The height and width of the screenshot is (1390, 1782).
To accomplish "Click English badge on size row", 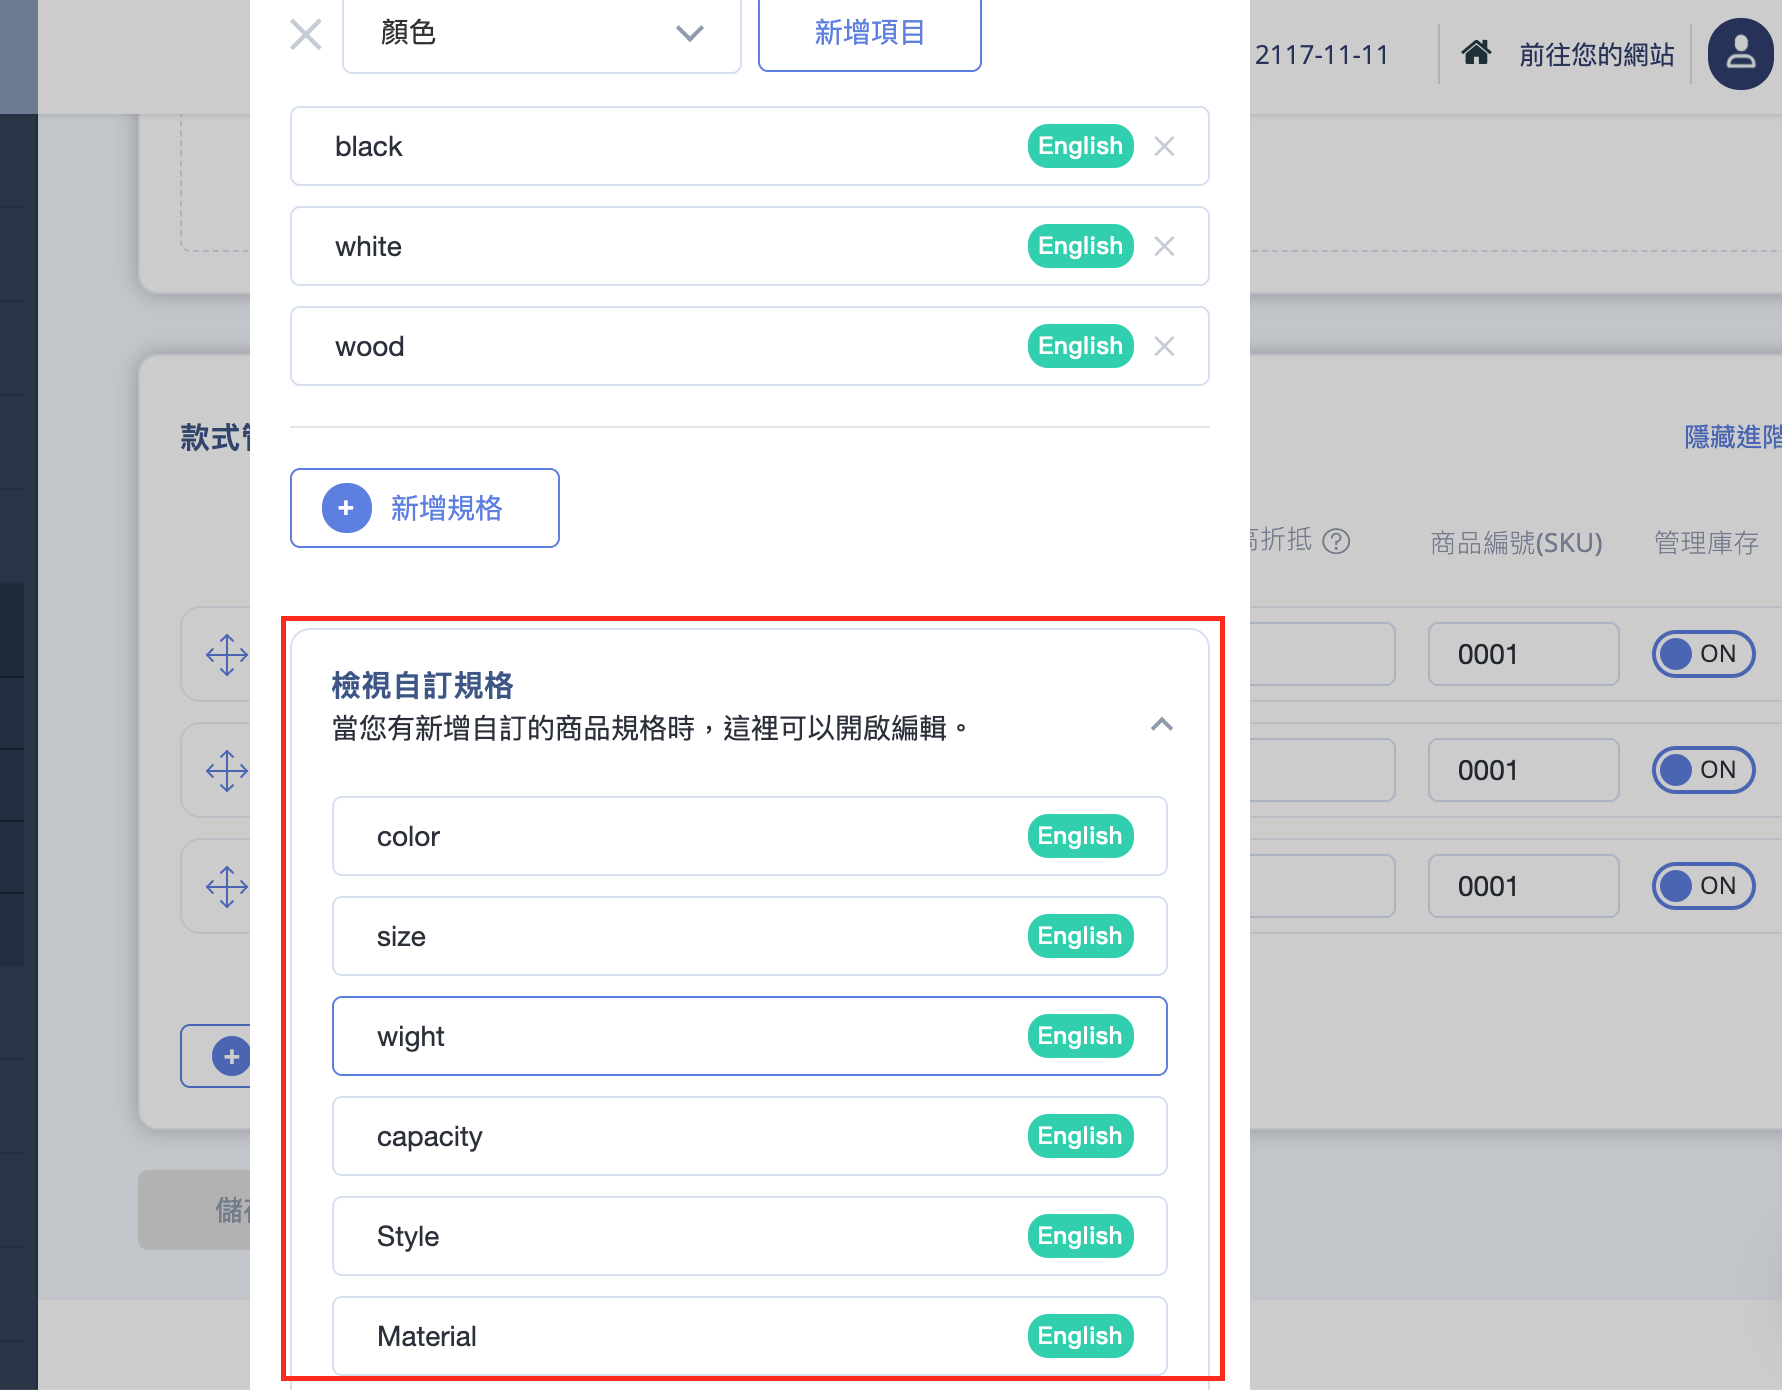I will pyautogui.click(x=1080, y=936).
